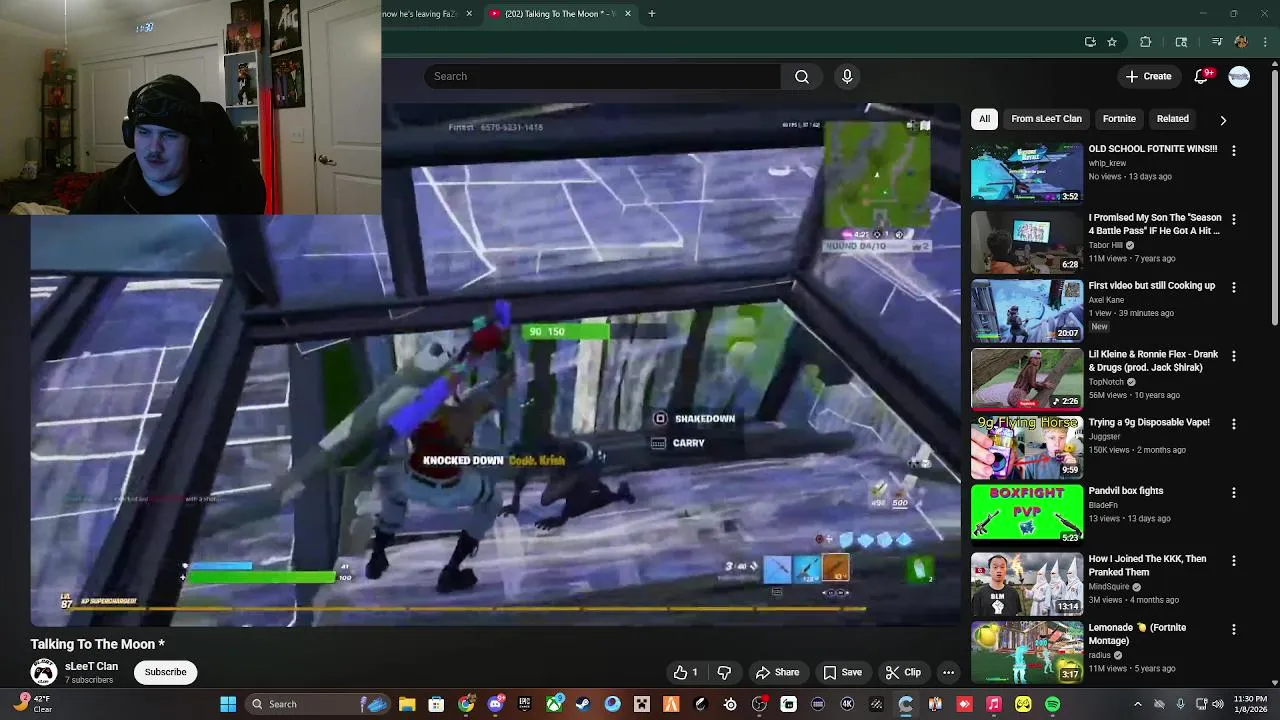1280x720 pixels.
Task: Open Epic Games Launcher from taskbar
Action: coord(524,704)
